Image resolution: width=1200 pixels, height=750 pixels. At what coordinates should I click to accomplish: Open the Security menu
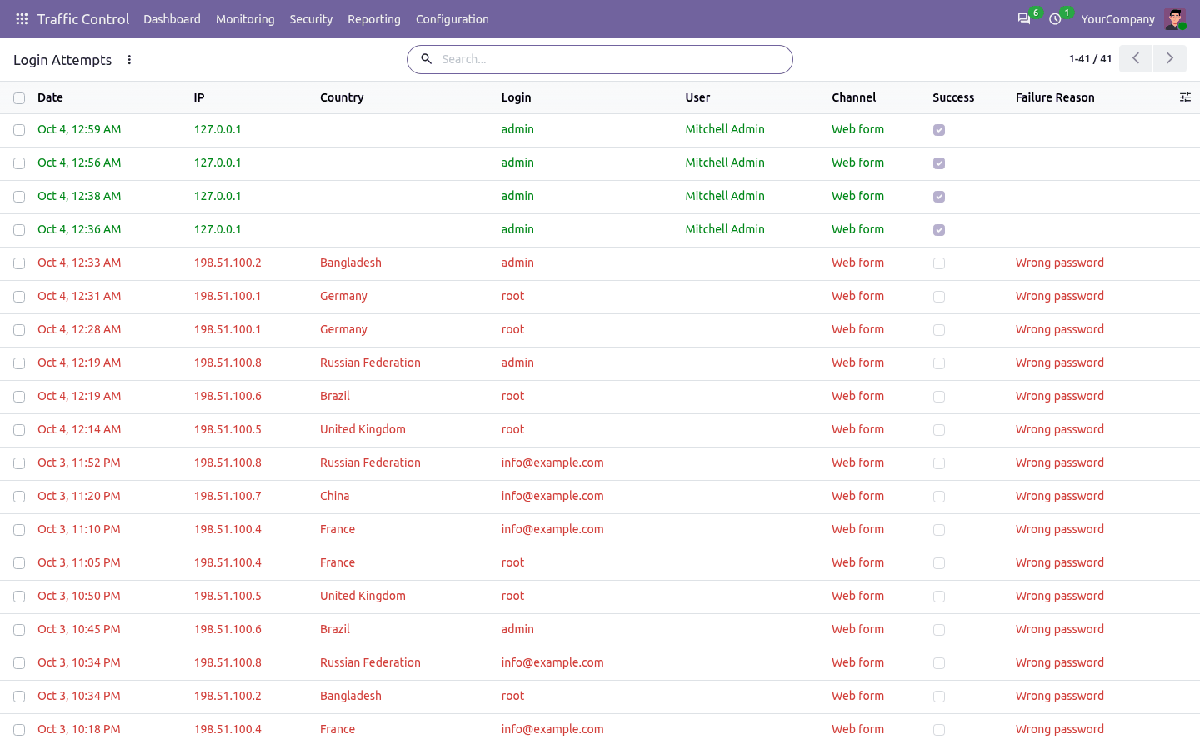pyautogui.click(x=311, y=19)
